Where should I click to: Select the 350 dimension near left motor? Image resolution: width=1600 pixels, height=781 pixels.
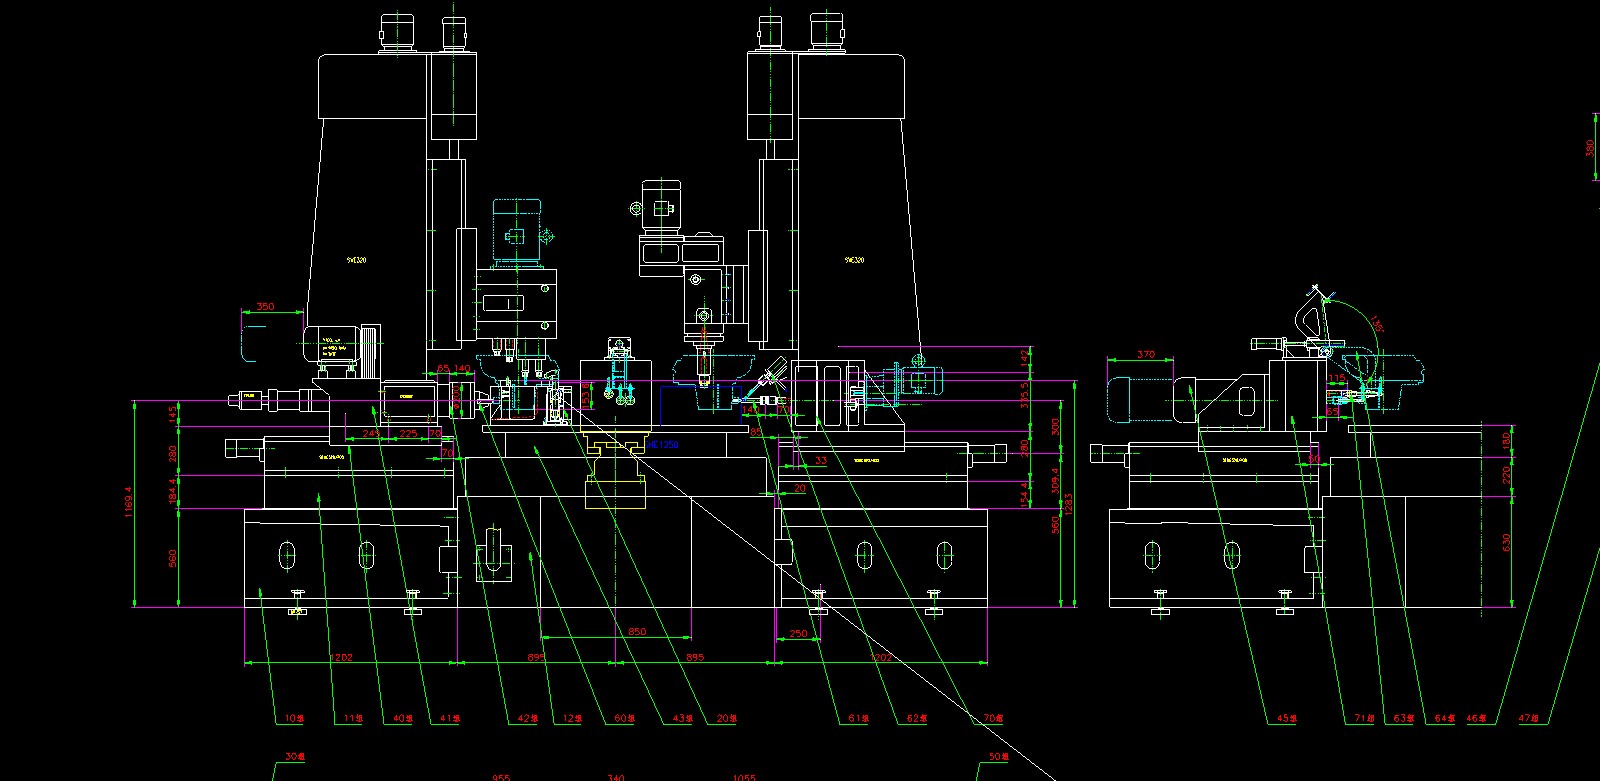(265, 306)
